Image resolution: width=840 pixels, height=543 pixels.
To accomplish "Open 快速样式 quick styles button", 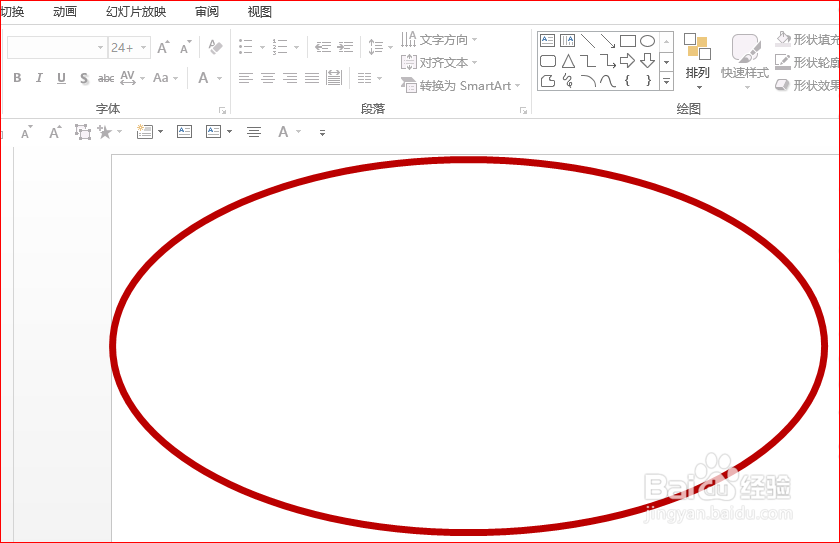I will pos(745,61).
